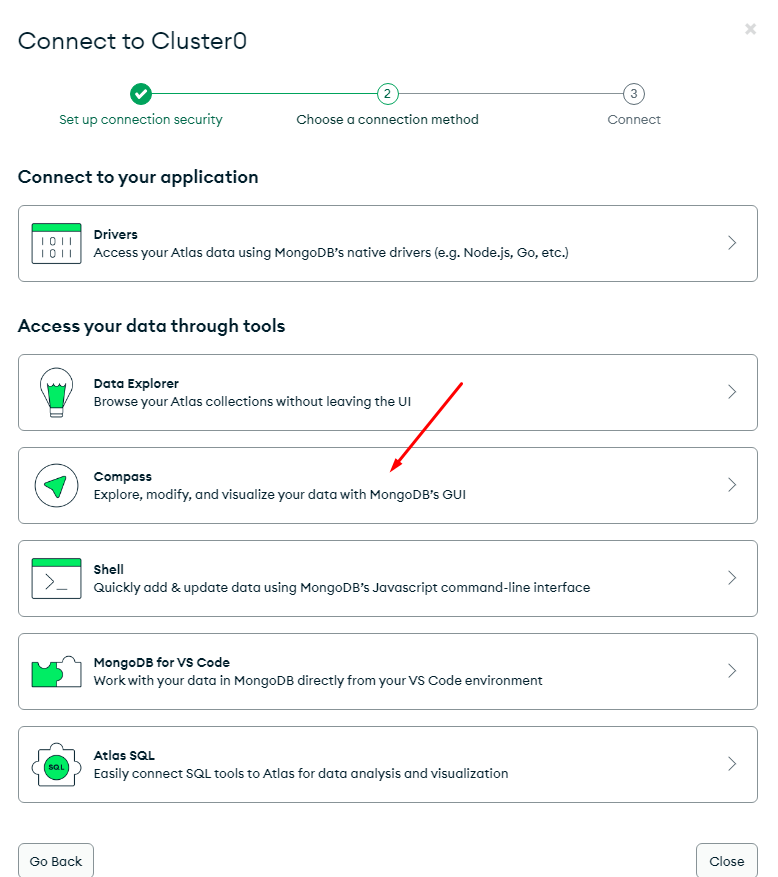Select the Data Explorer title text
This screenshot has width=778, height=877.
click(136, 384)
